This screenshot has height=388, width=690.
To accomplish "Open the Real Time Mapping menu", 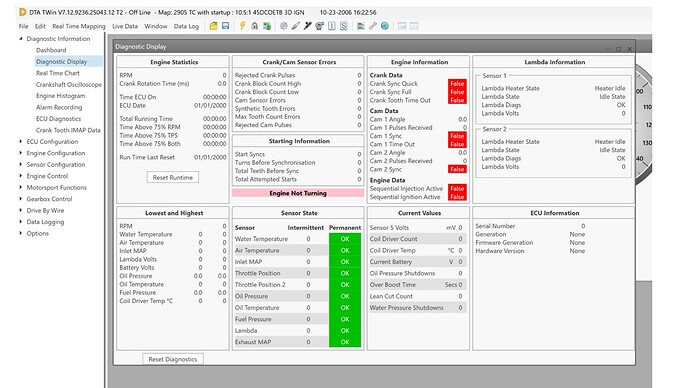I will [x=79, y=26].
